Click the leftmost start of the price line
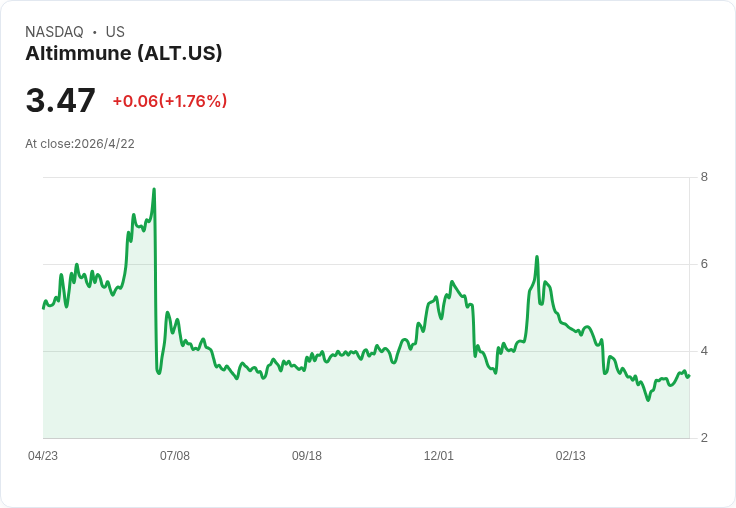Viewport: 736px width, 508px height. [43, 307]
